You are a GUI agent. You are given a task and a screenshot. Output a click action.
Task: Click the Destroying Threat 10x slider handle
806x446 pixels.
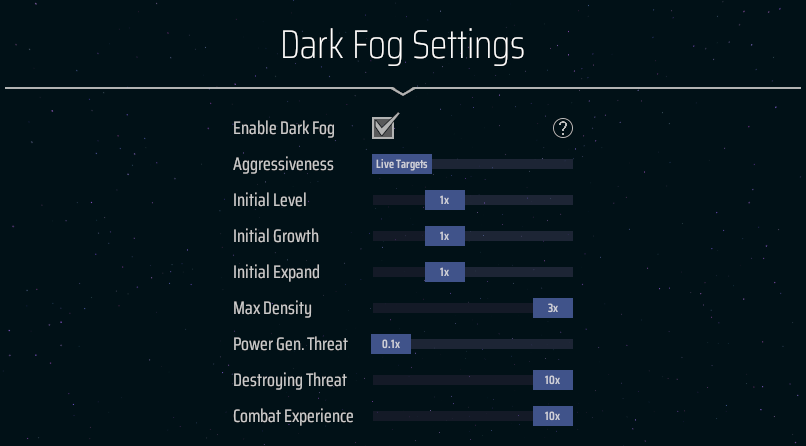click(x=552, y=380)
